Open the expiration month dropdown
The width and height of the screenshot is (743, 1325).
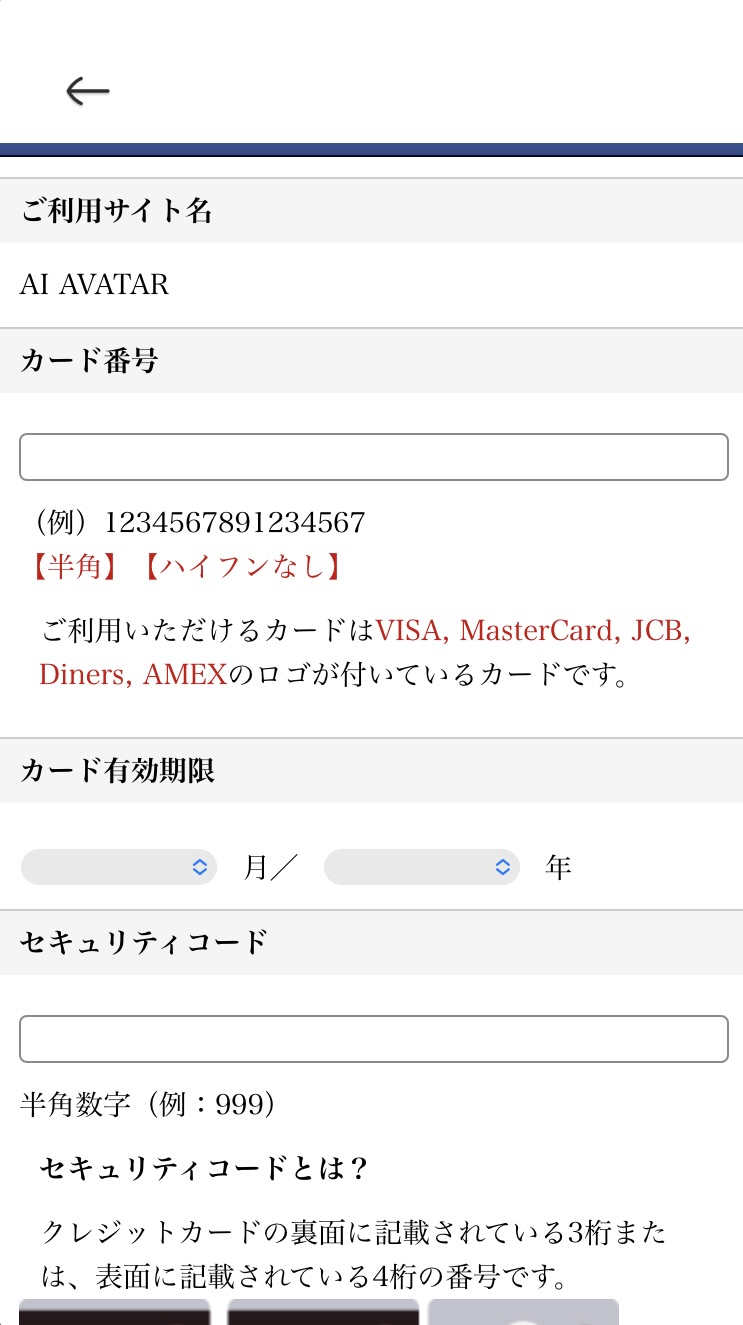pyautogui.click(x=119, y=867)
